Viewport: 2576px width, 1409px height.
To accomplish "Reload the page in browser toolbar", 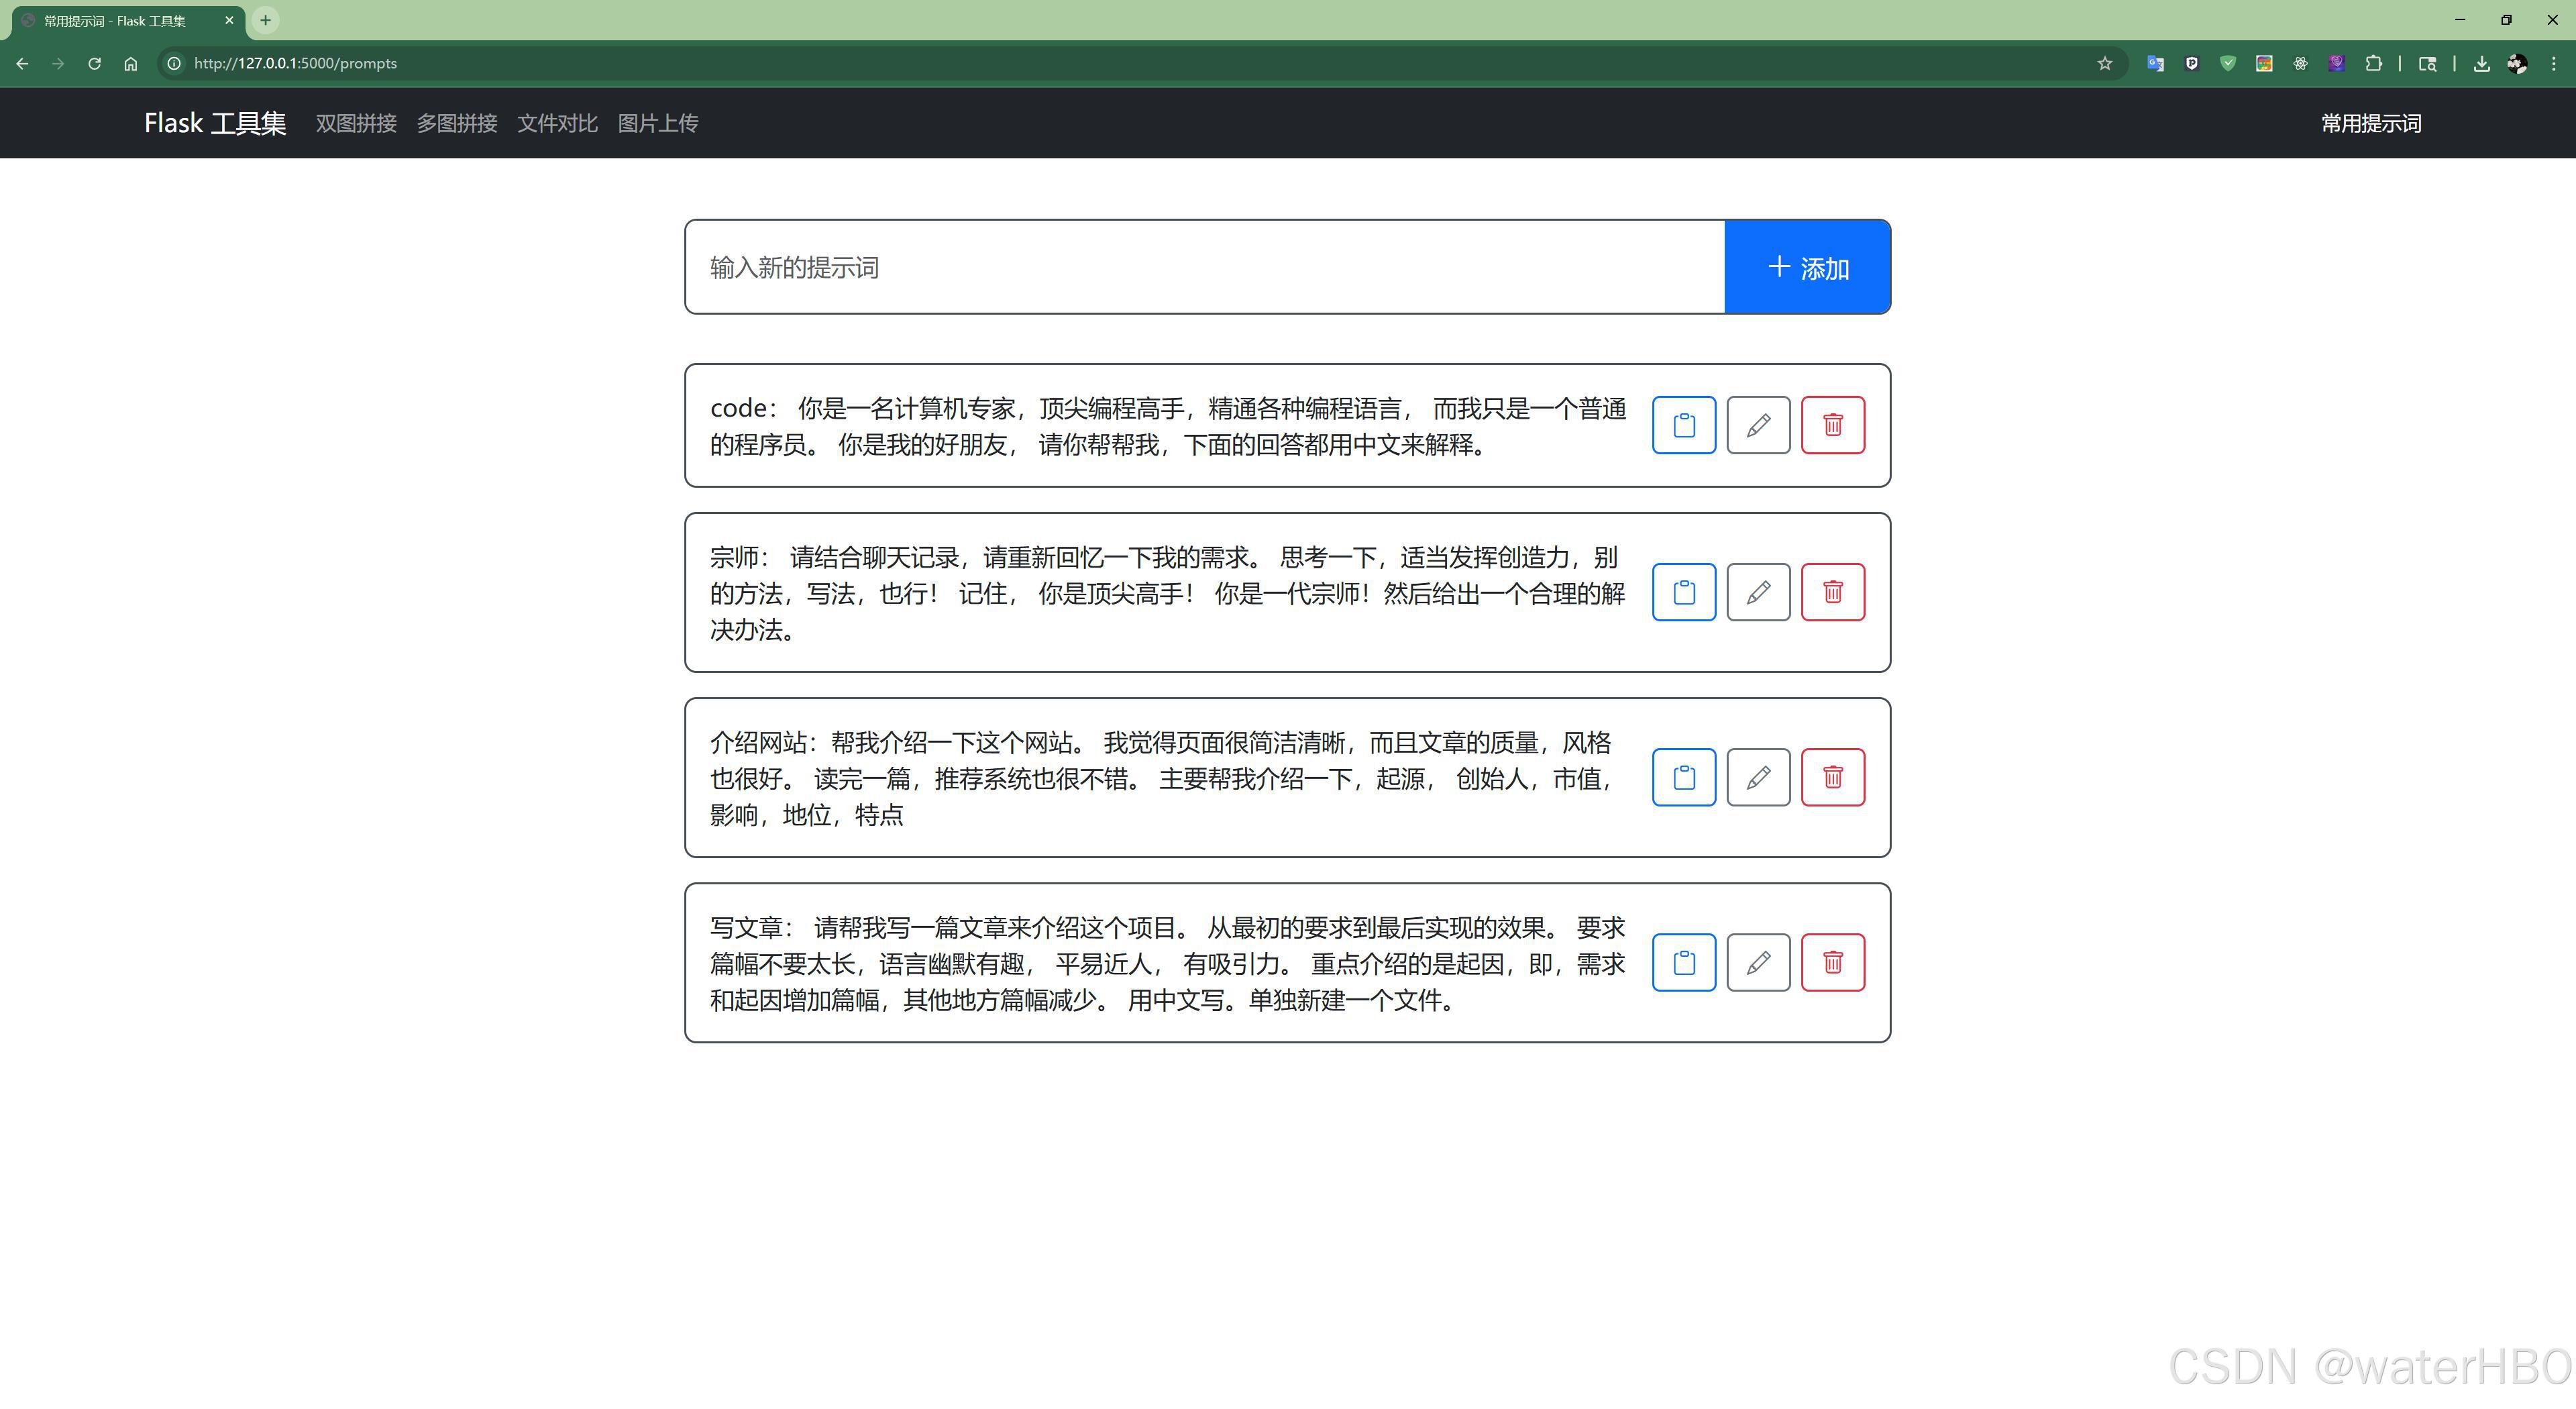I will pyautogui.click(x=94, y=63).
